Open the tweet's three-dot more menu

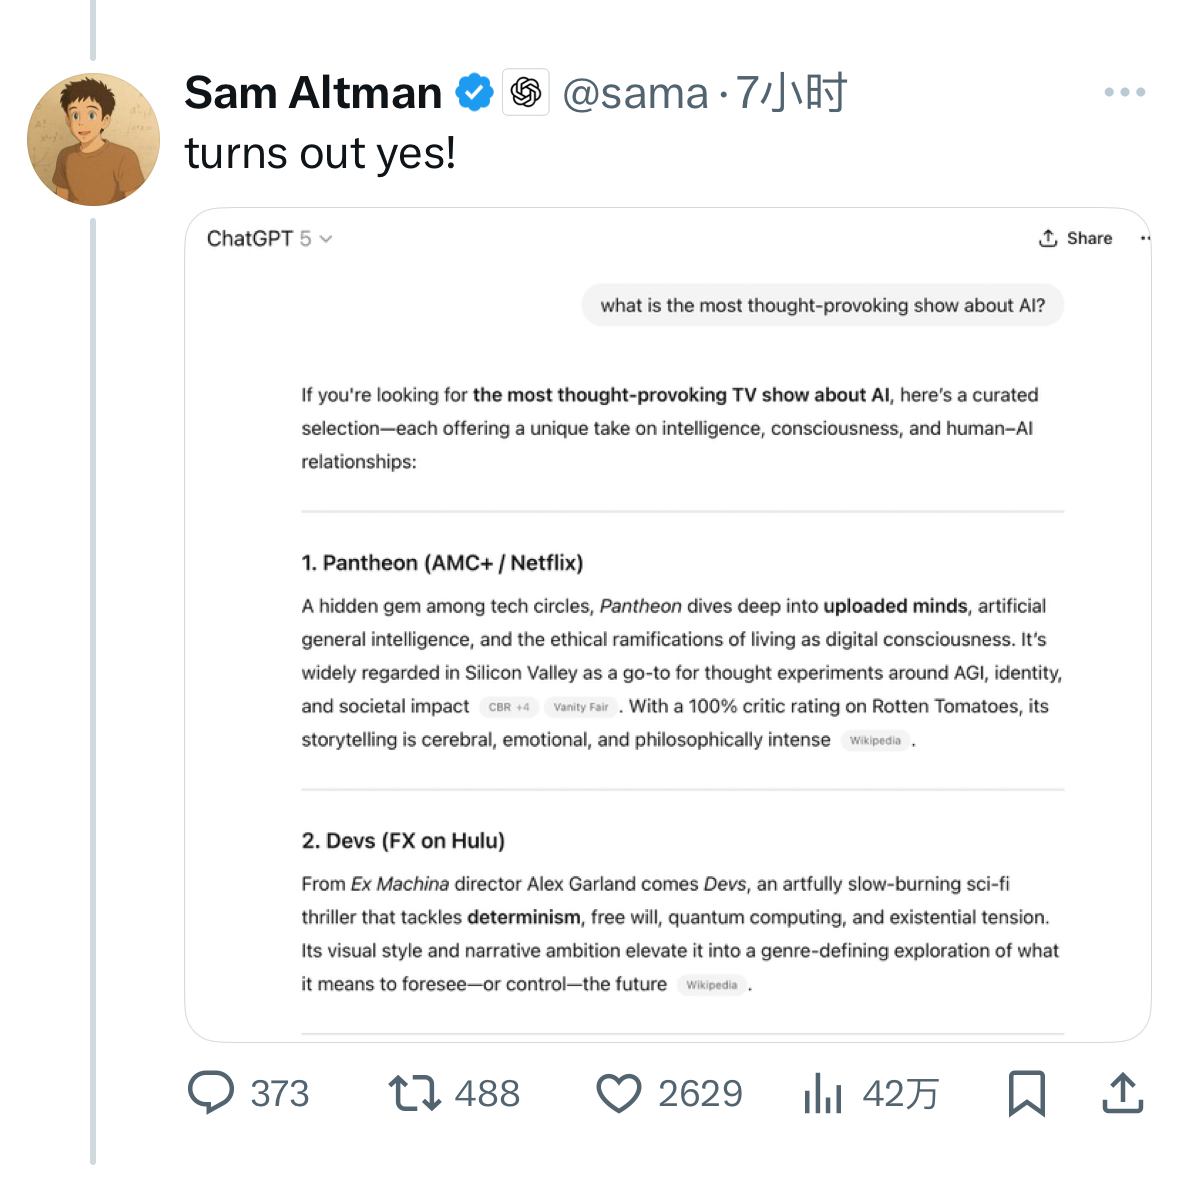pos(1124,92)
